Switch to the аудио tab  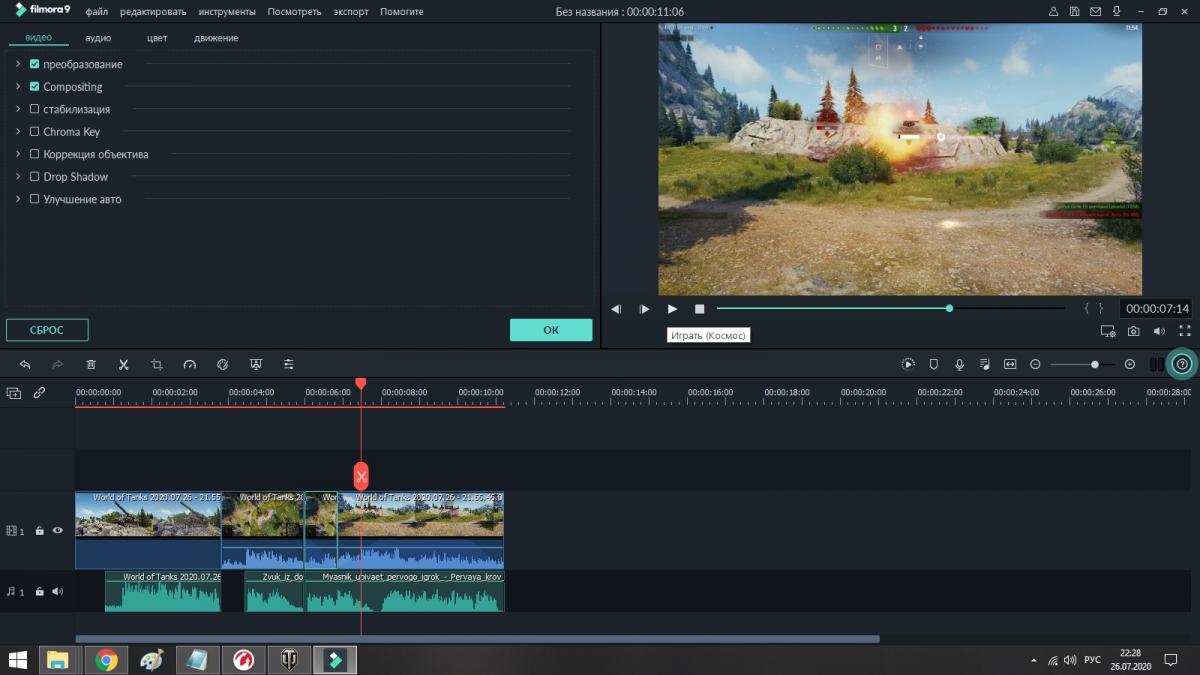98,38
